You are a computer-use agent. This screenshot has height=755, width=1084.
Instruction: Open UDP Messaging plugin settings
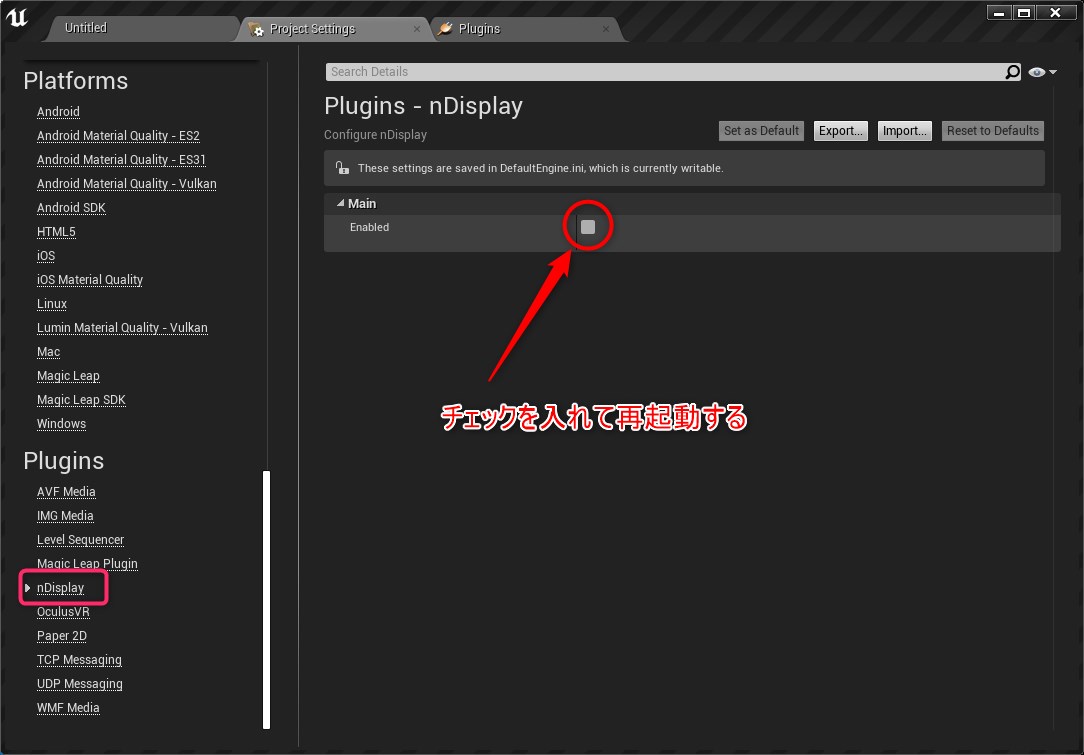[x=80, y=684]
